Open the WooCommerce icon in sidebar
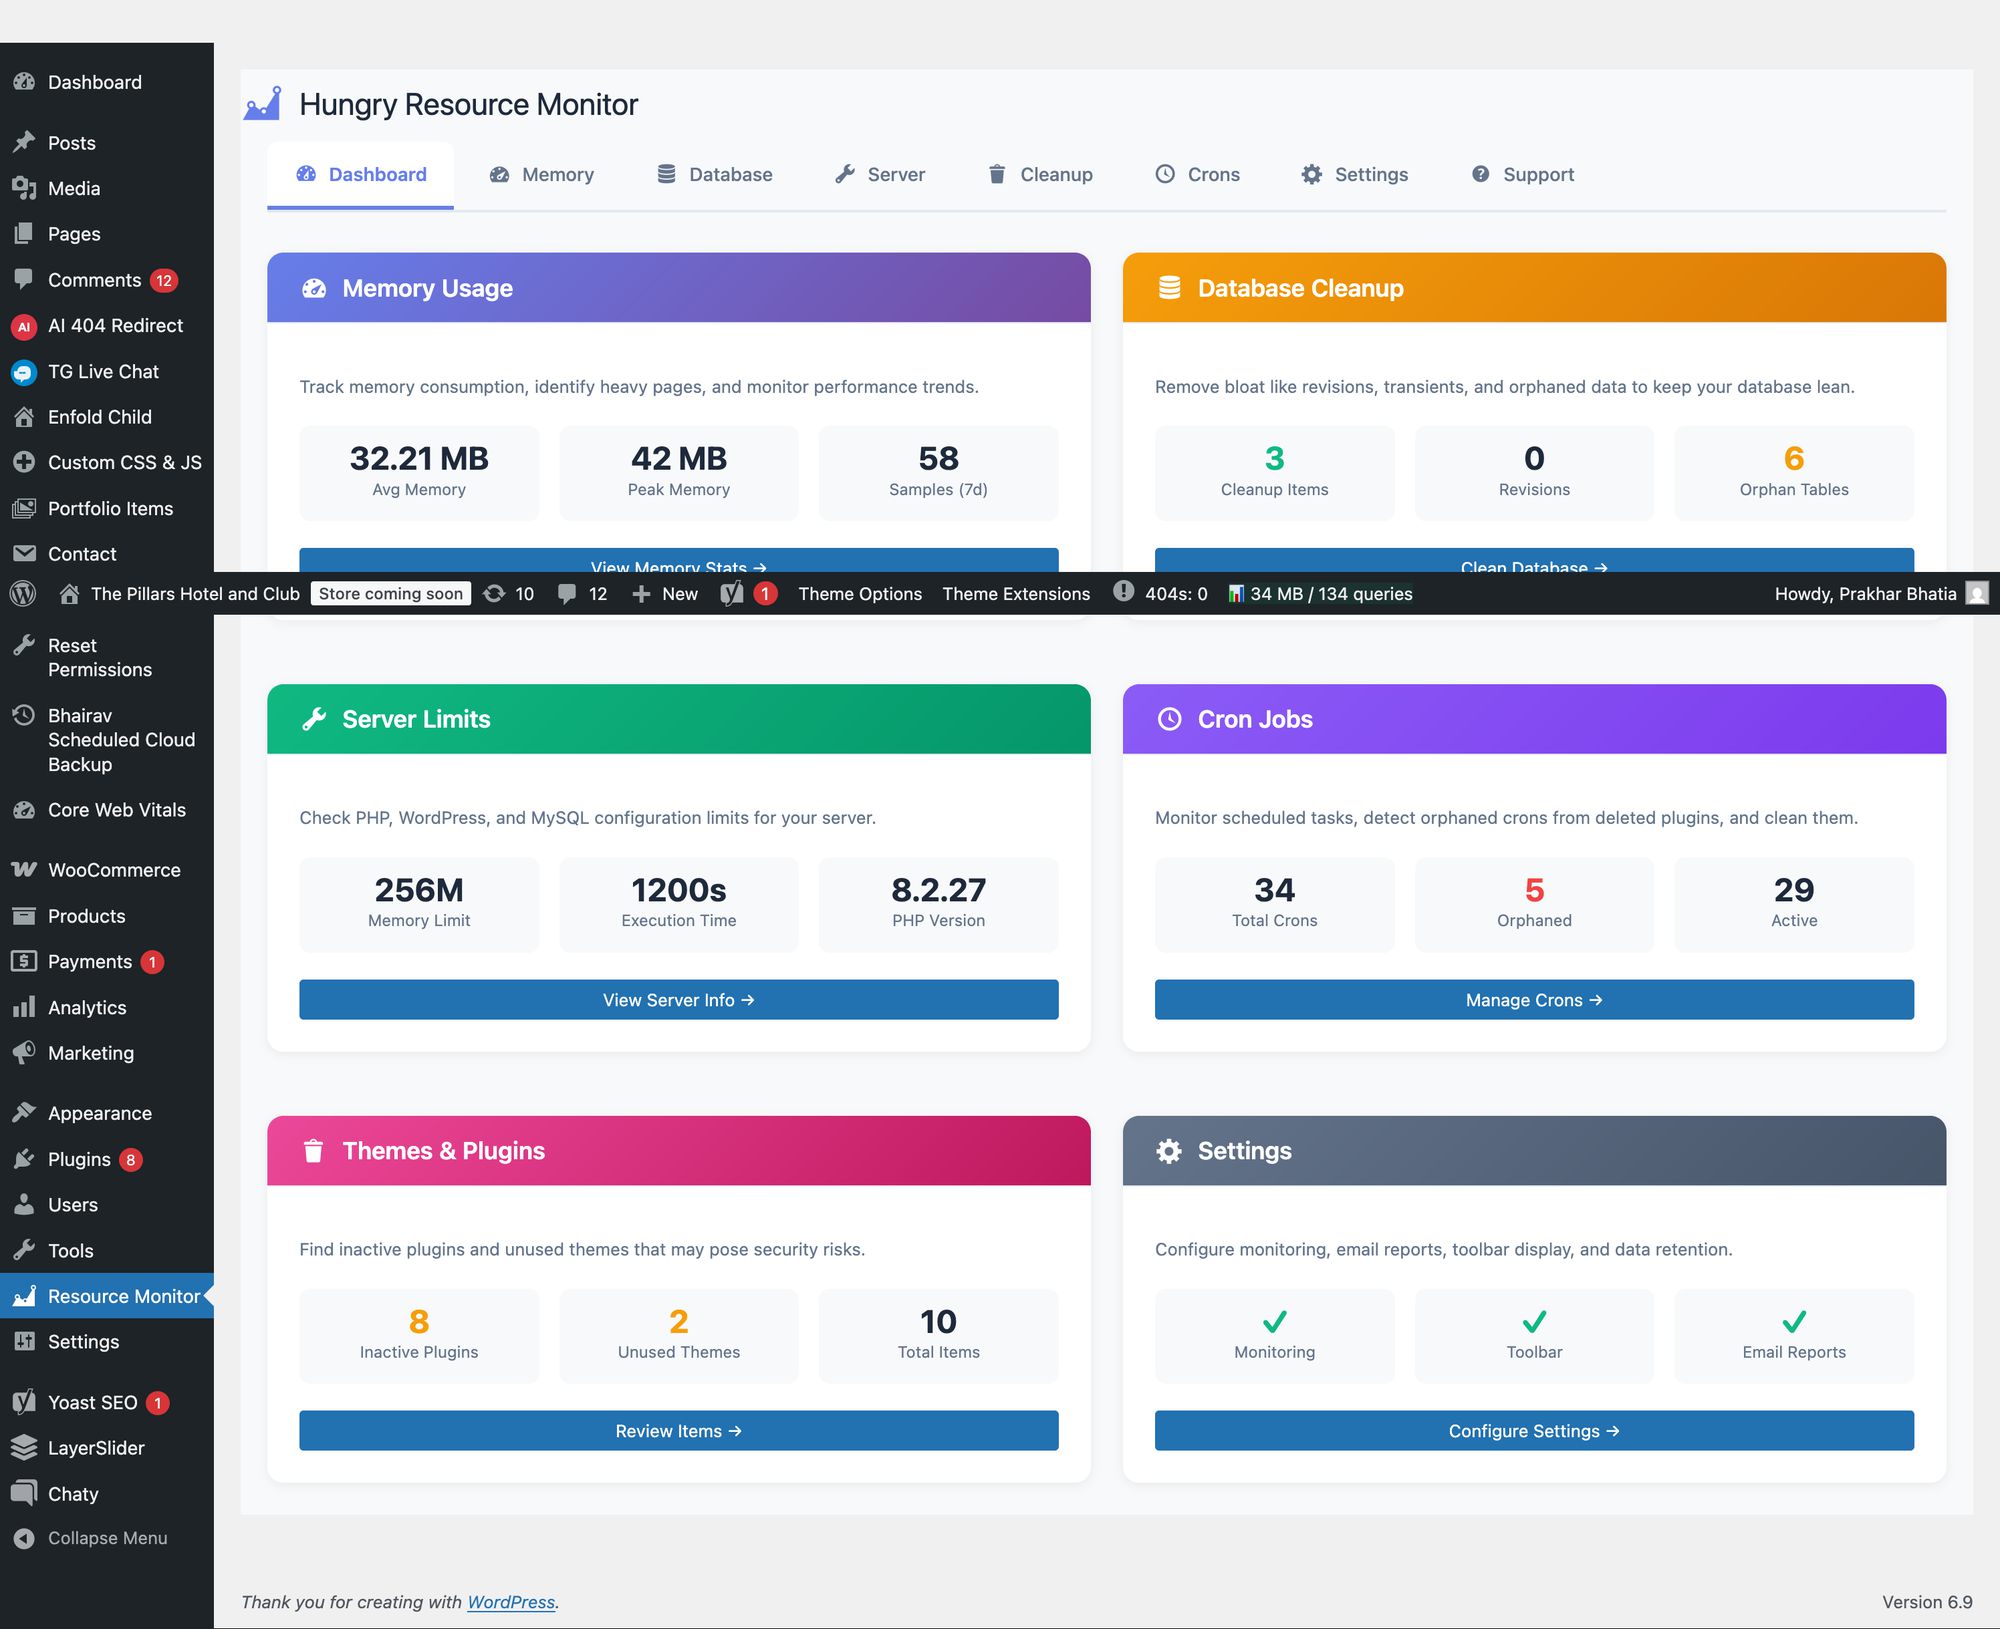The width and height of the screenshot is (2000, 1629). tap(24, 869)
